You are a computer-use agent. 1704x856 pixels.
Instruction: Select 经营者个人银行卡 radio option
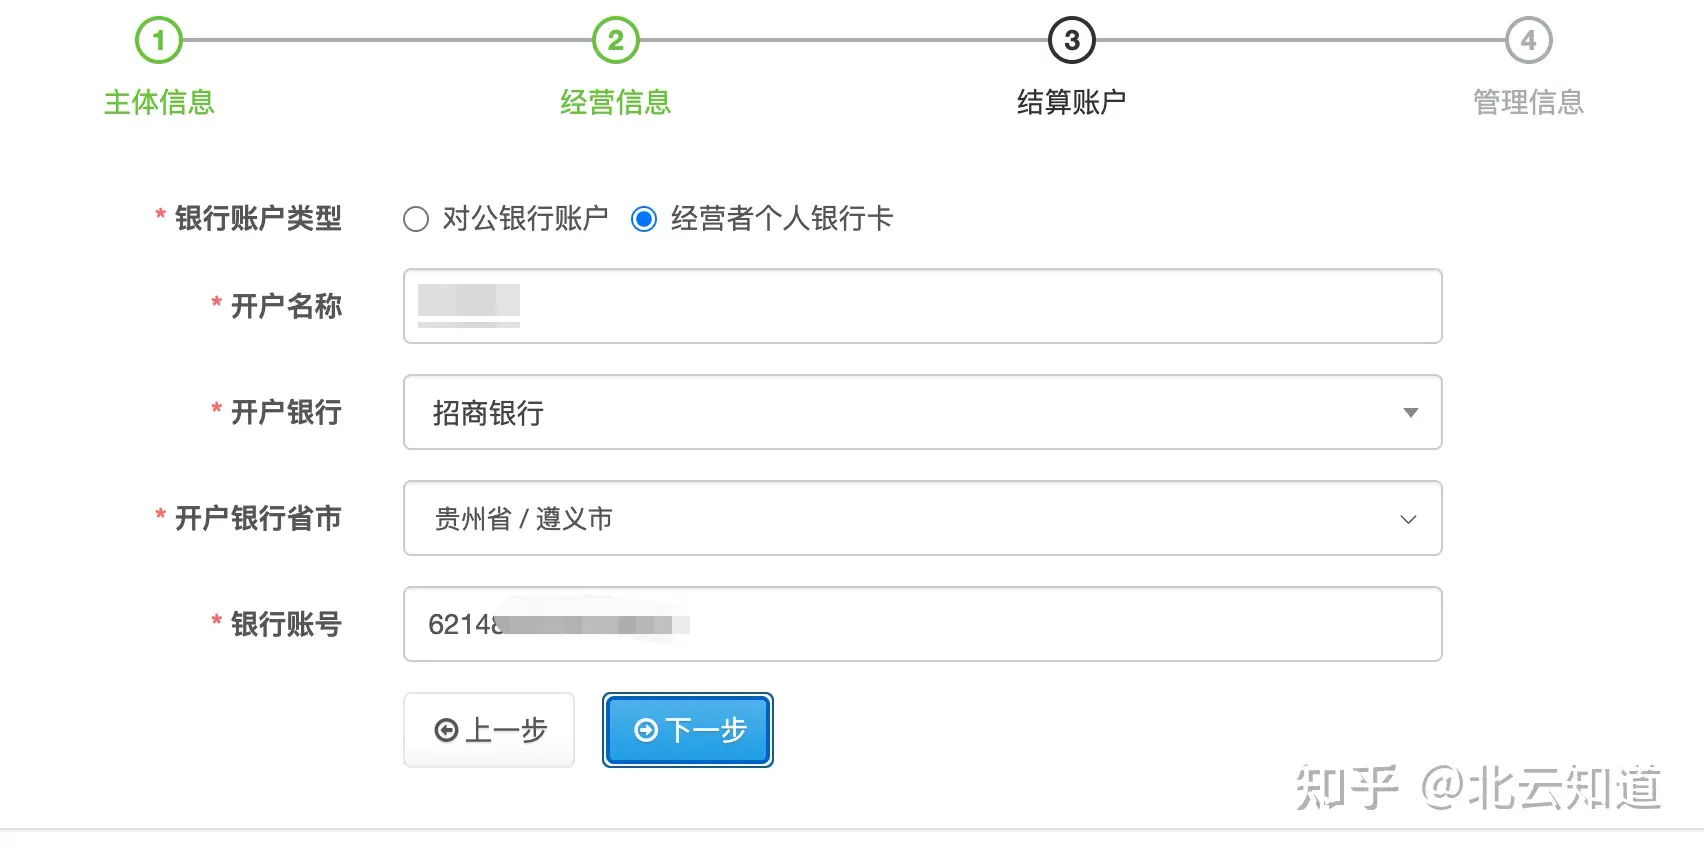(x=644, y=219)
